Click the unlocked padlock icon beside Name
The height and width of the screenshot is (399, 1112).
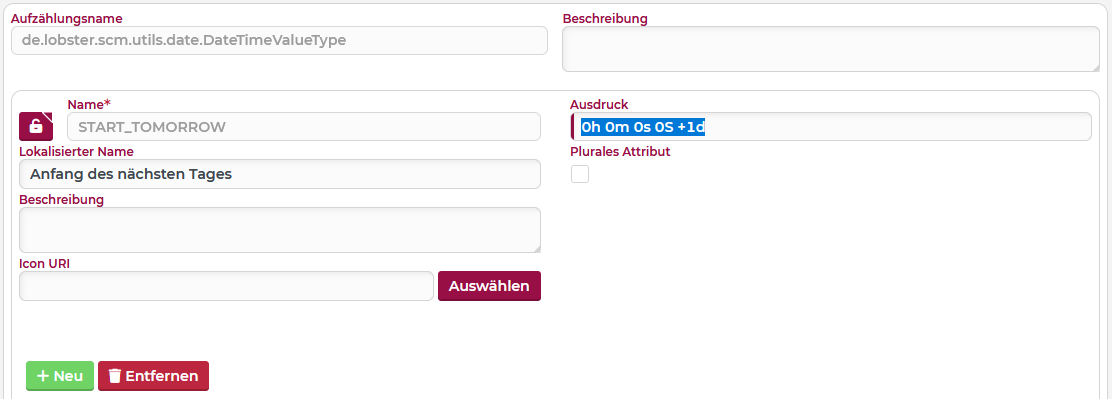pos(36,126)
